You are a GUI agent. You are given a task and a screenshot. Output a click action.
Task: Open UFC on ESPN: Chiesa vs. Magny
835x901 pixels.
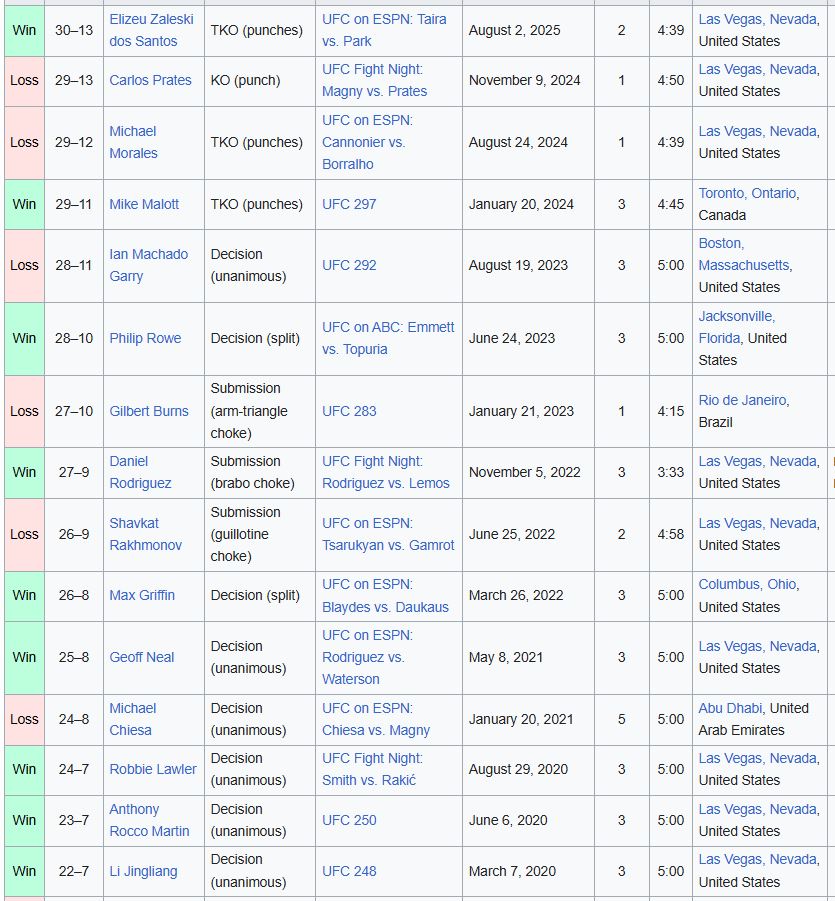tap(376, 719)
